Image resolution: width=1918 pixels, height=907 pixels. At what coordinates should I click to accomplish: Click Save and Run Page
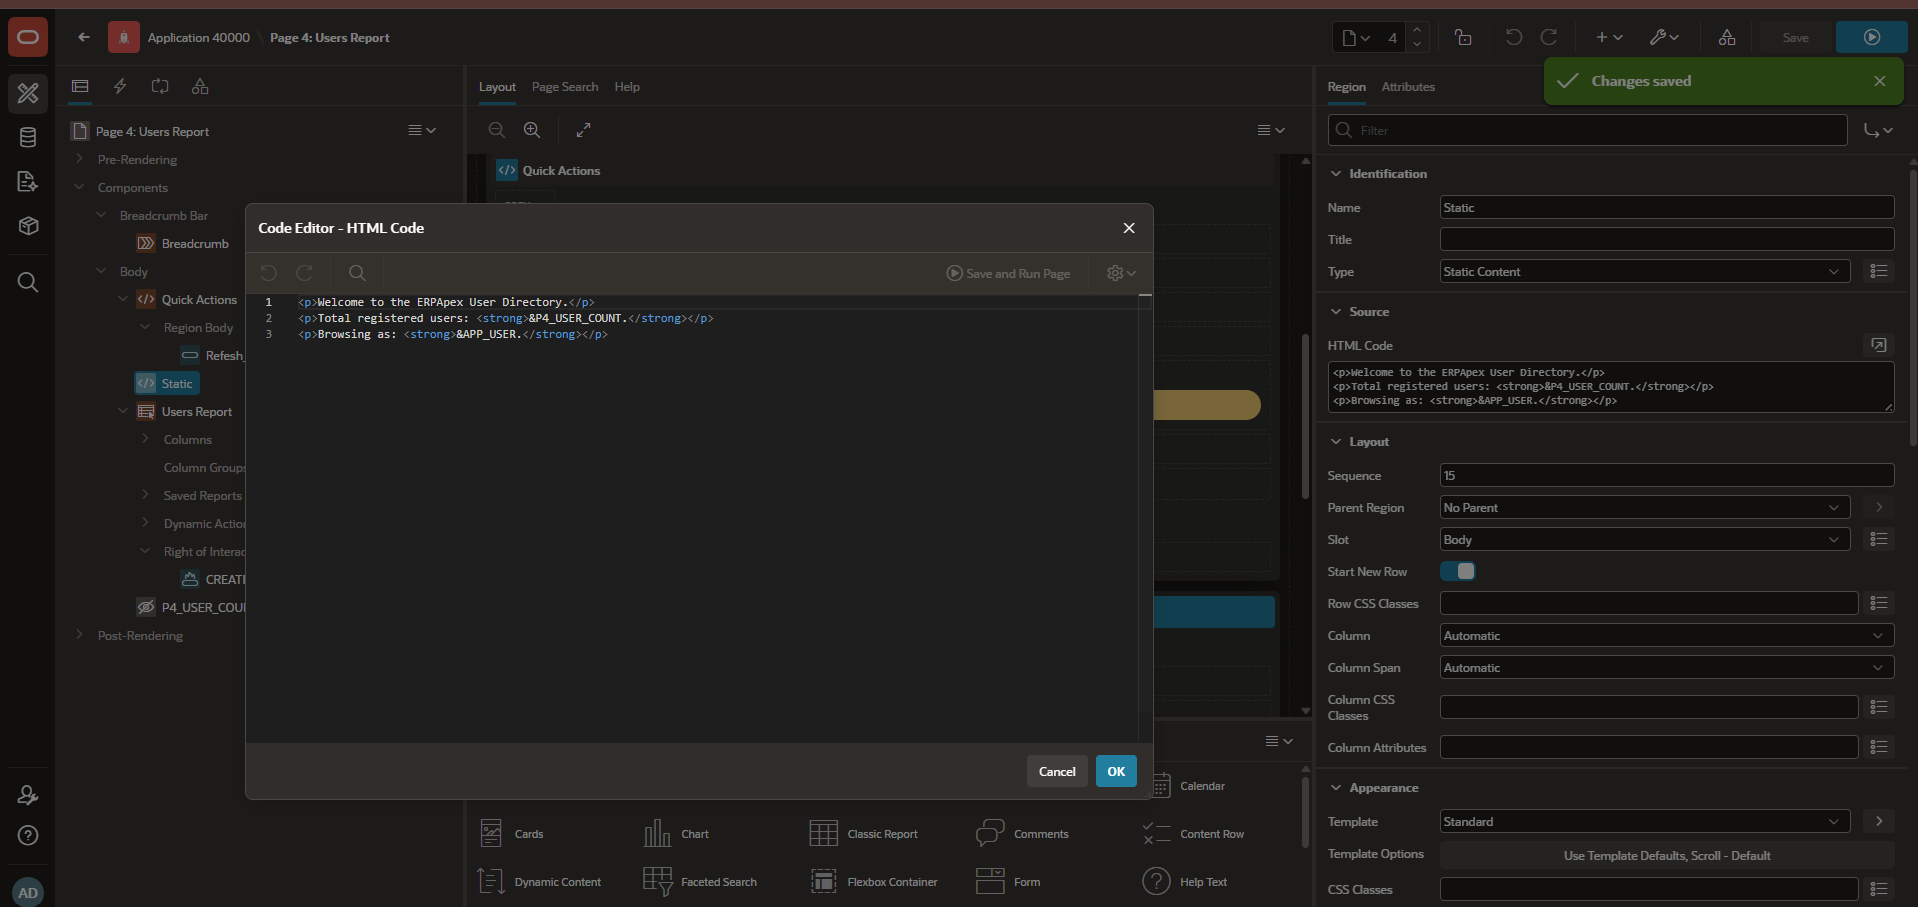pos(1008,273)
